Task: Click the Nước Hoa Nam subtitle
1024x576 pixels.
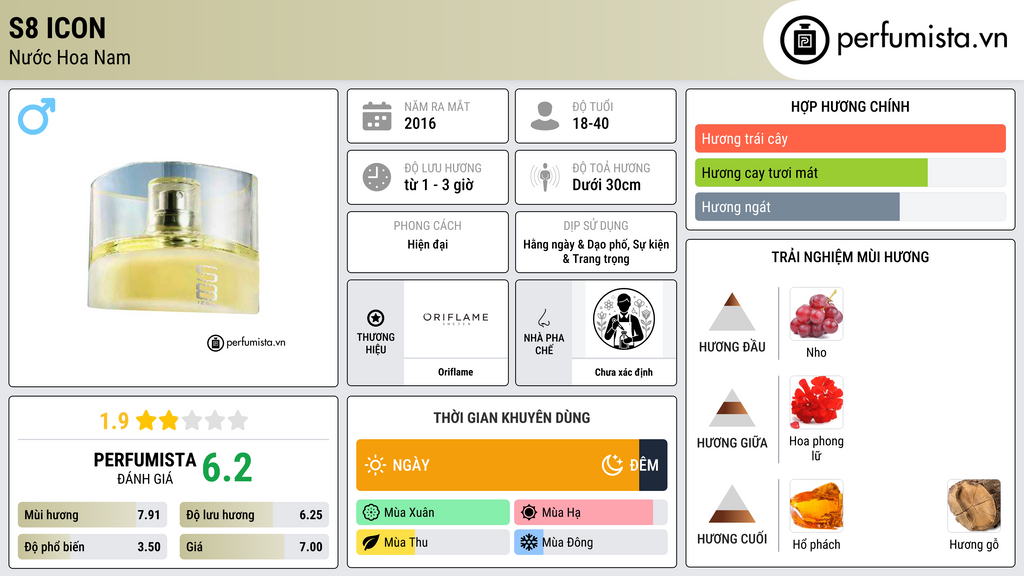Action: click(69, 57)
